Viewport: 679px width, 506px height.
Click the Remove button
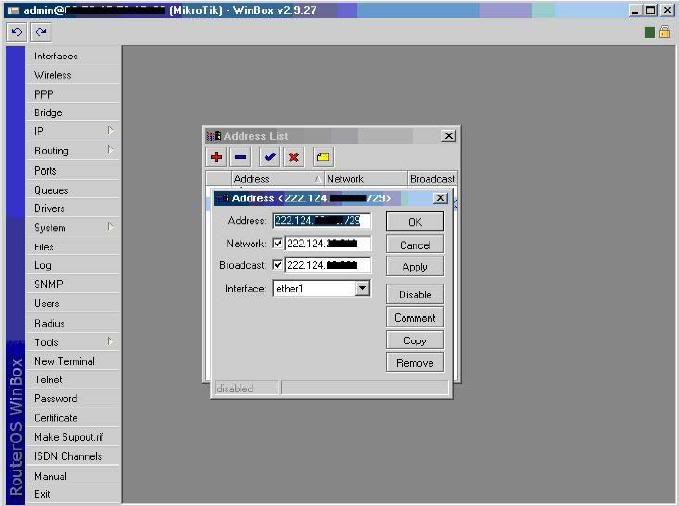click(x=415, y=363)
